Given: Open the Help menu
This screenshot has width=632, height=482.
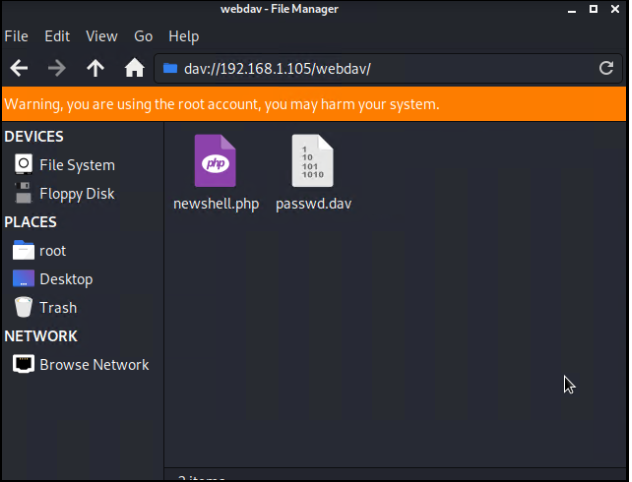Looking at the screenshot, I should pyautogui.click(x=184, y=37).
